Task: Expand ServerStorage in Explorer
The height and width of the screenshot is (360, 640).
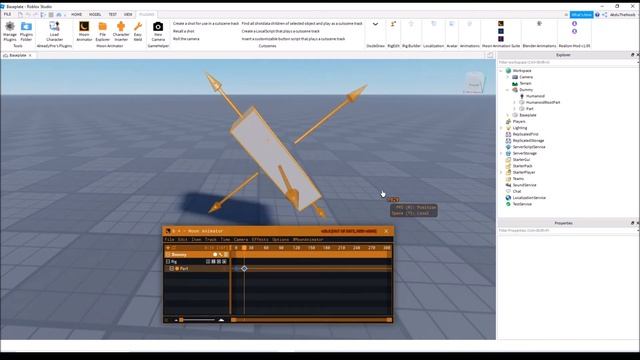Action: [501, 153]
